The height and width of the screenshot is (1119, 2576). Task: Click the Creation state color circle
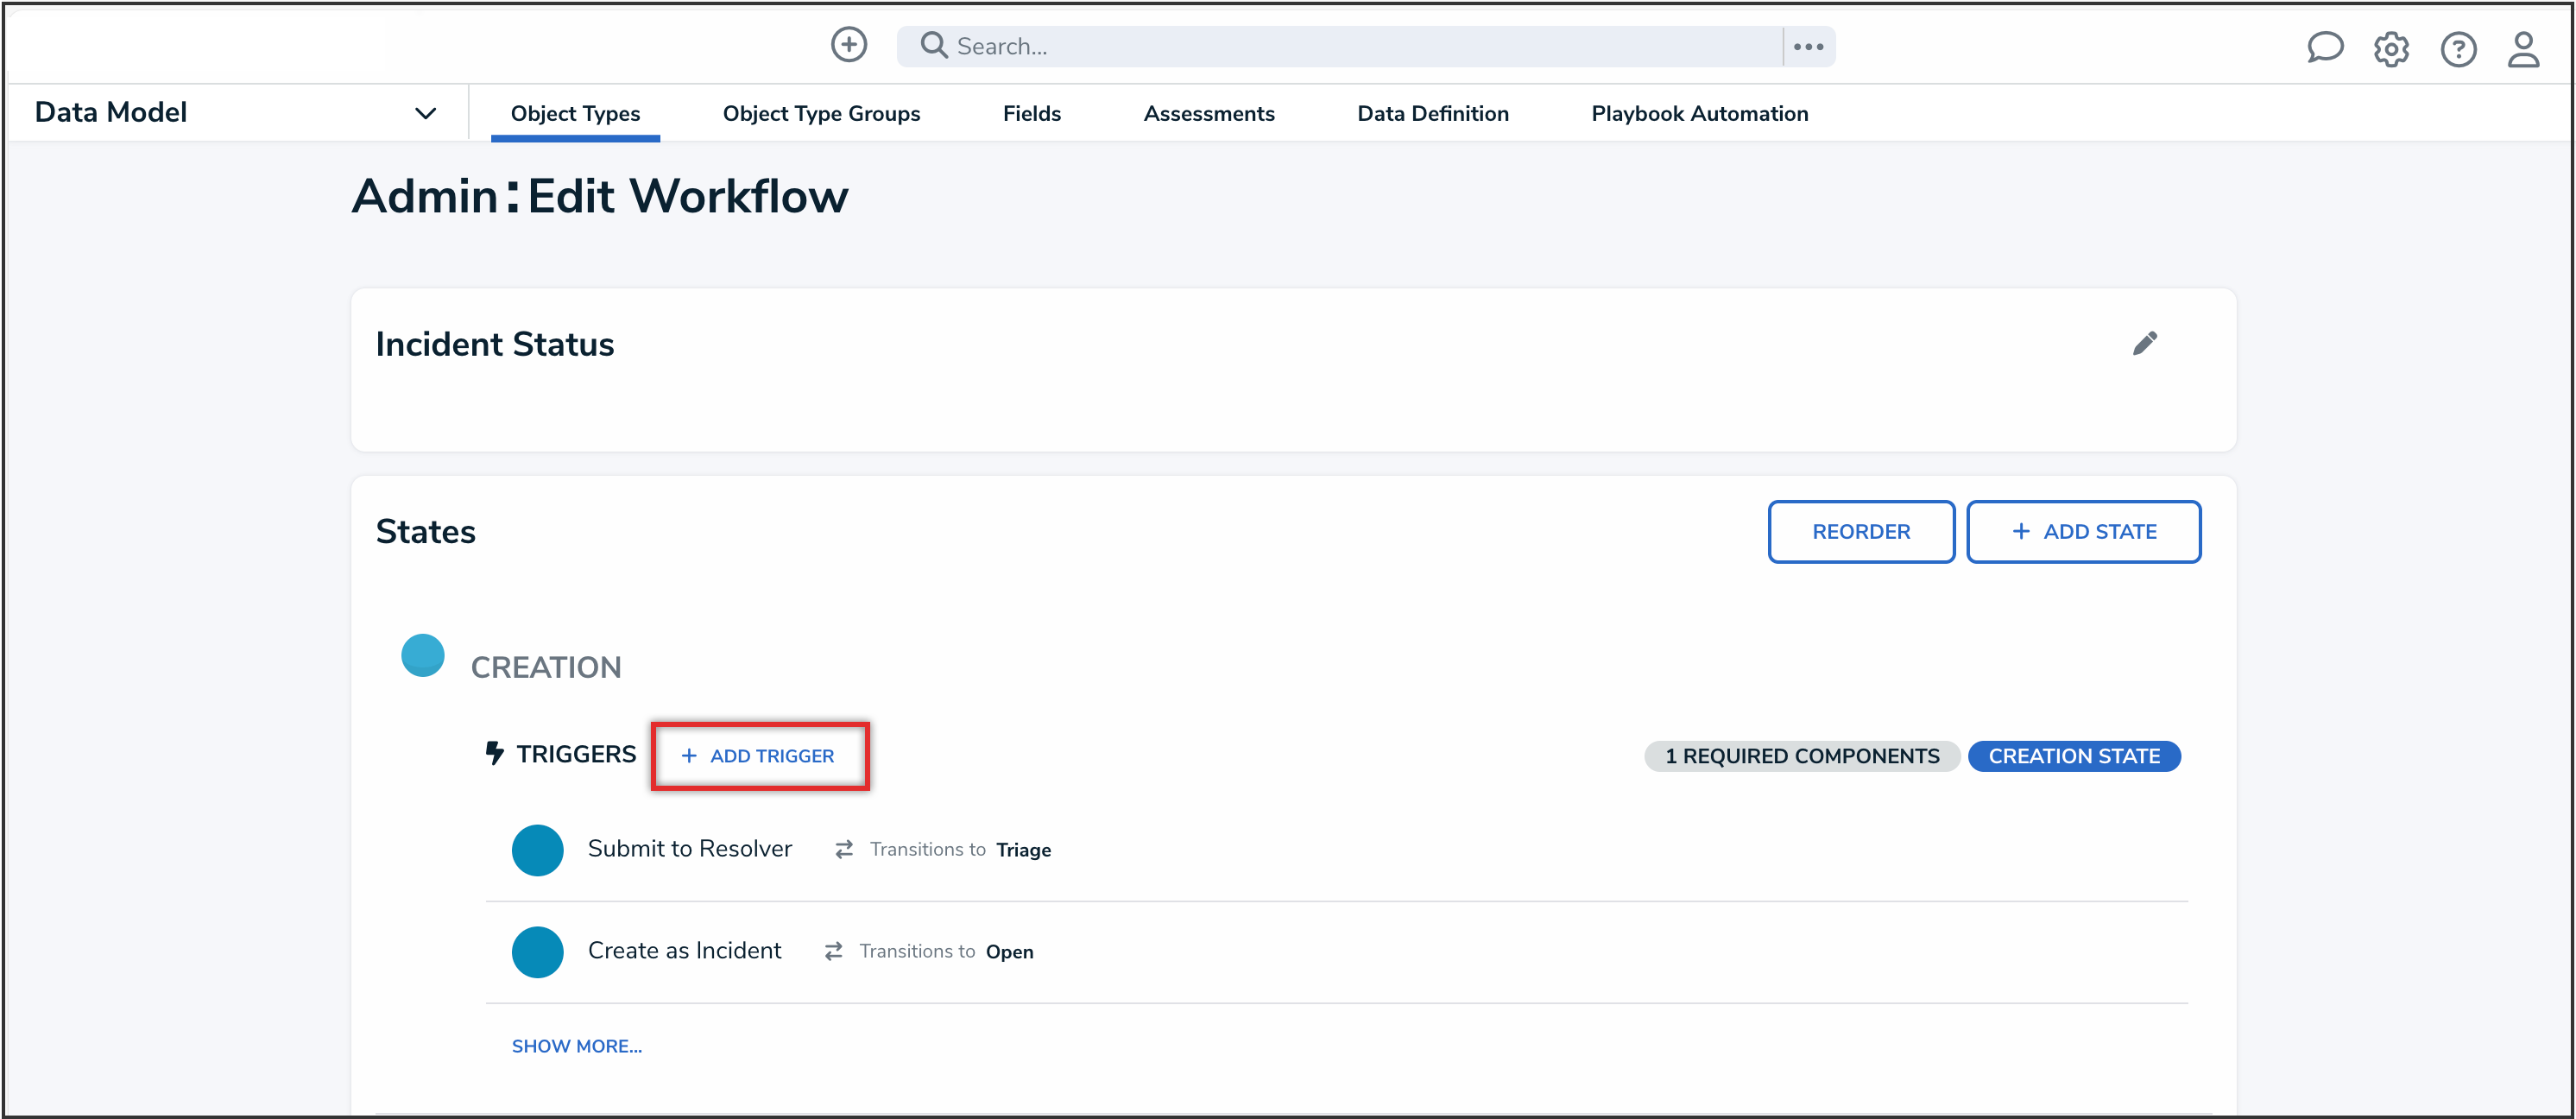[422, 656]
